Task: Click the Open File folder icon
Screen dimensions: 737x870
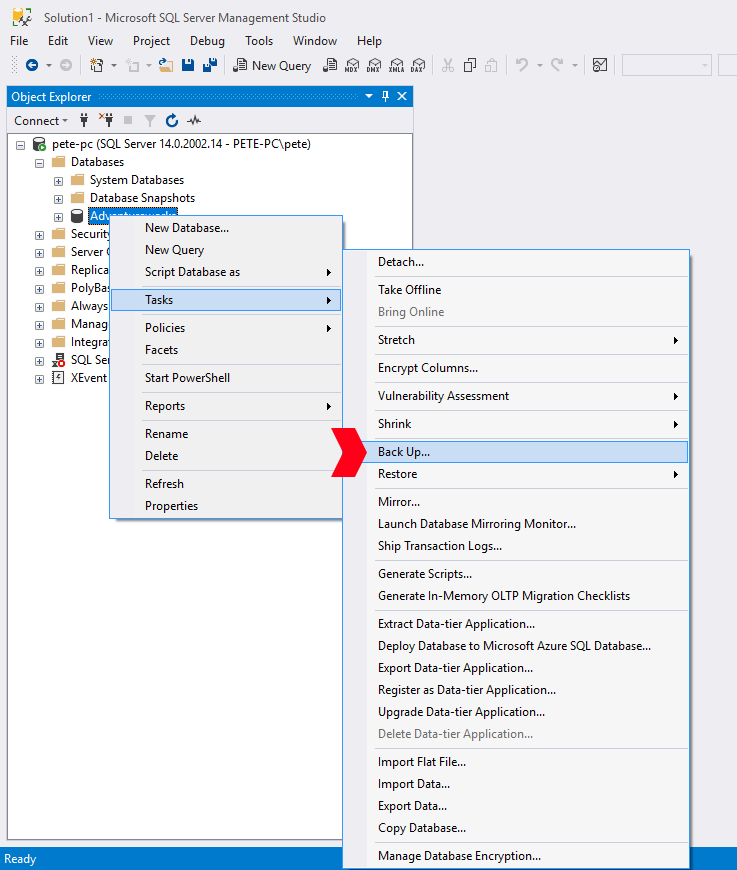Action: [x=165, y=65]
